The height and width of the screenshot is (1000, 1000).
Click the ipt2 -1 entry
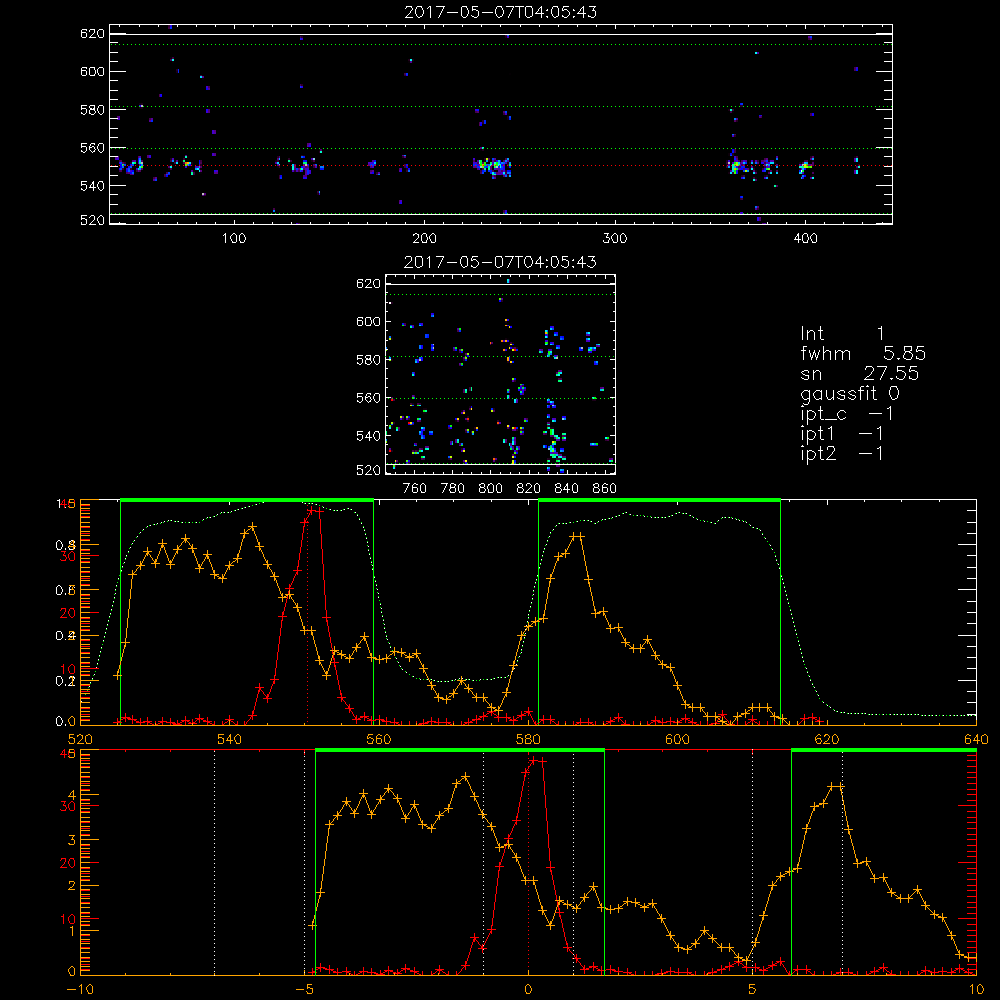click(842, 453)
